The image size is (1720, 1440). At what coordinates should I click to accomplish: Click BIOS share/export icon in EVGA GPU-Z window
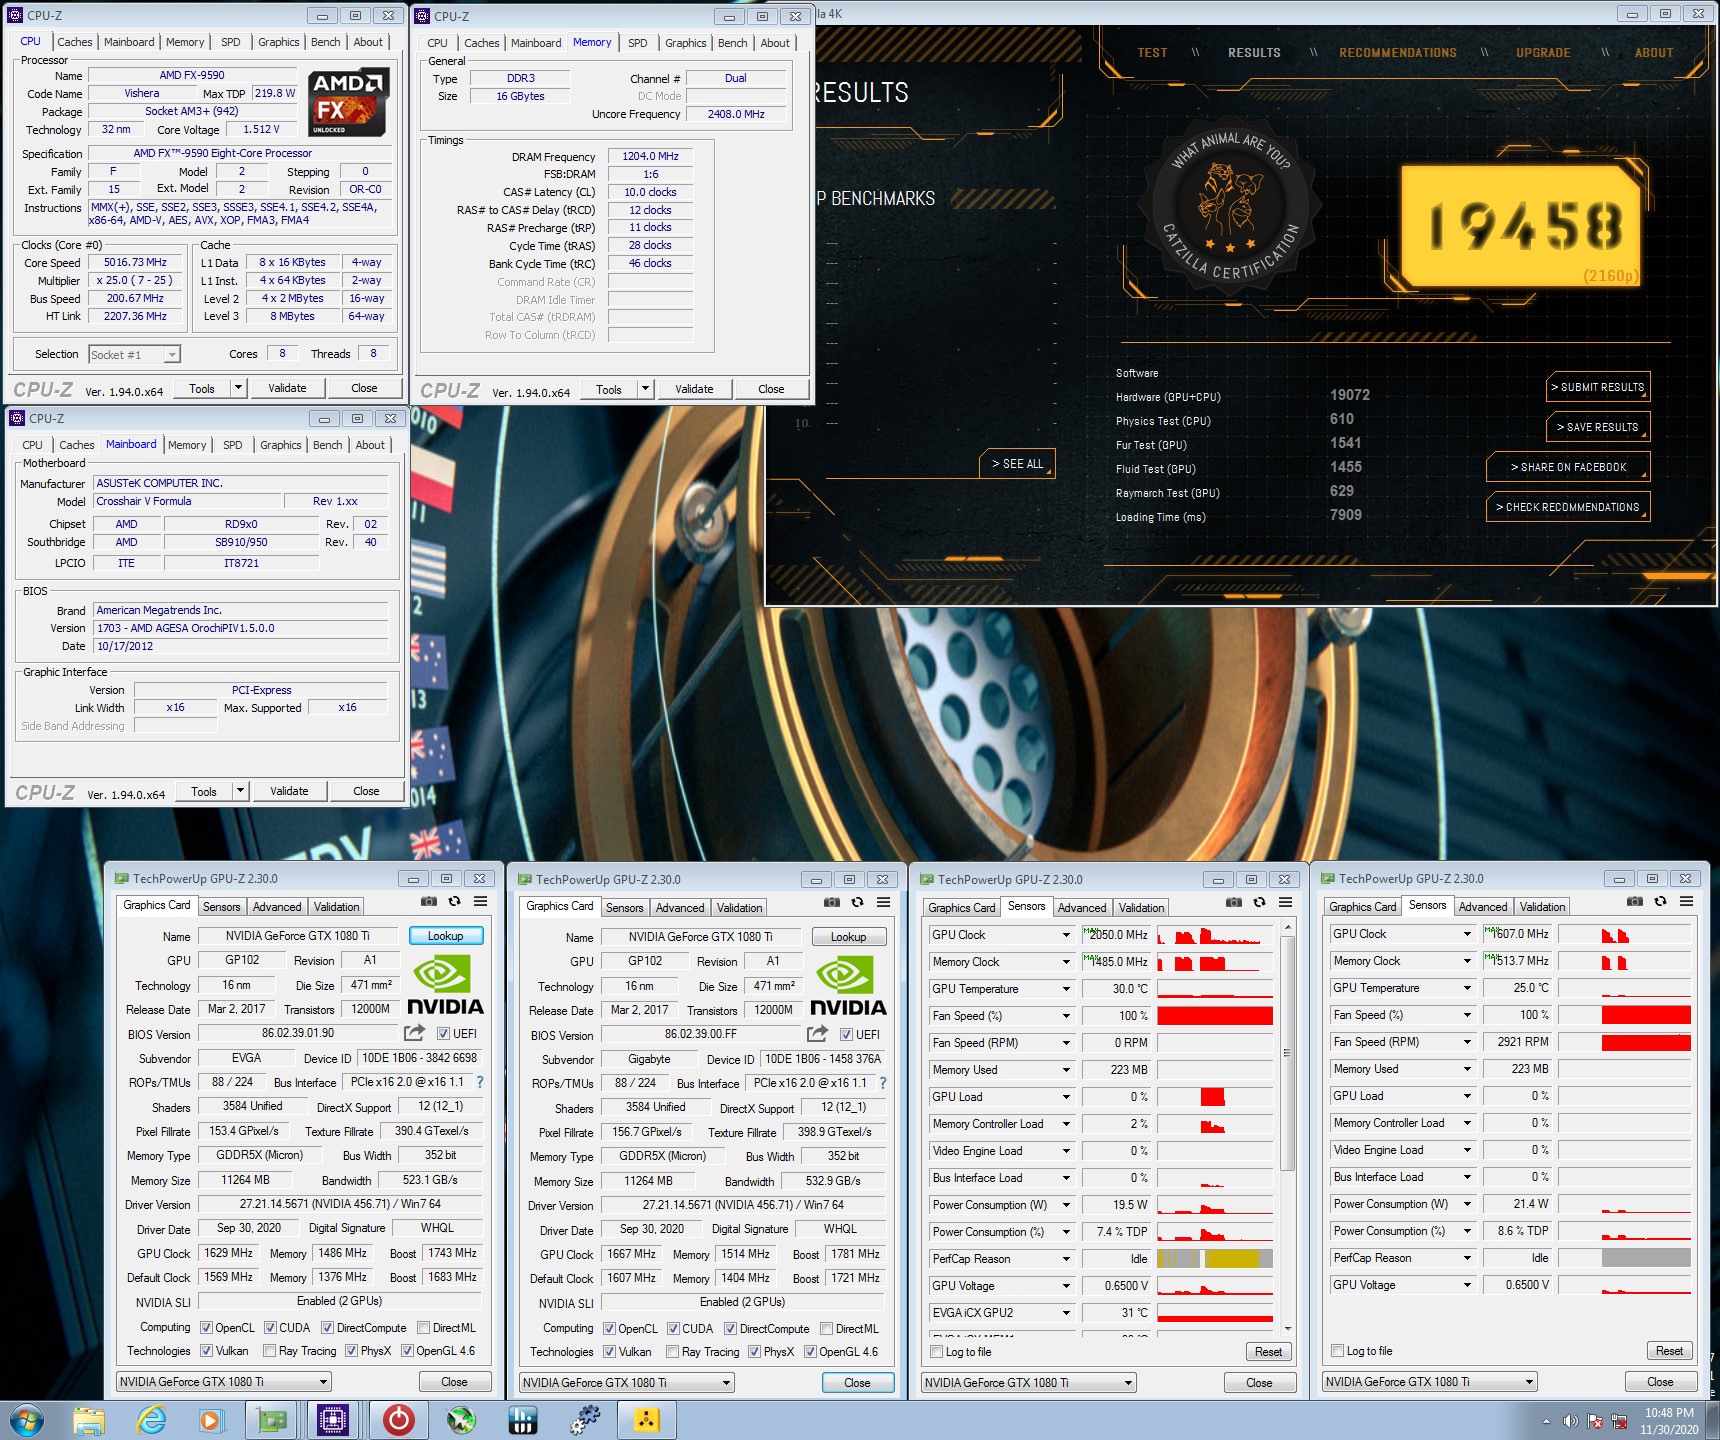click(414, 1032)
